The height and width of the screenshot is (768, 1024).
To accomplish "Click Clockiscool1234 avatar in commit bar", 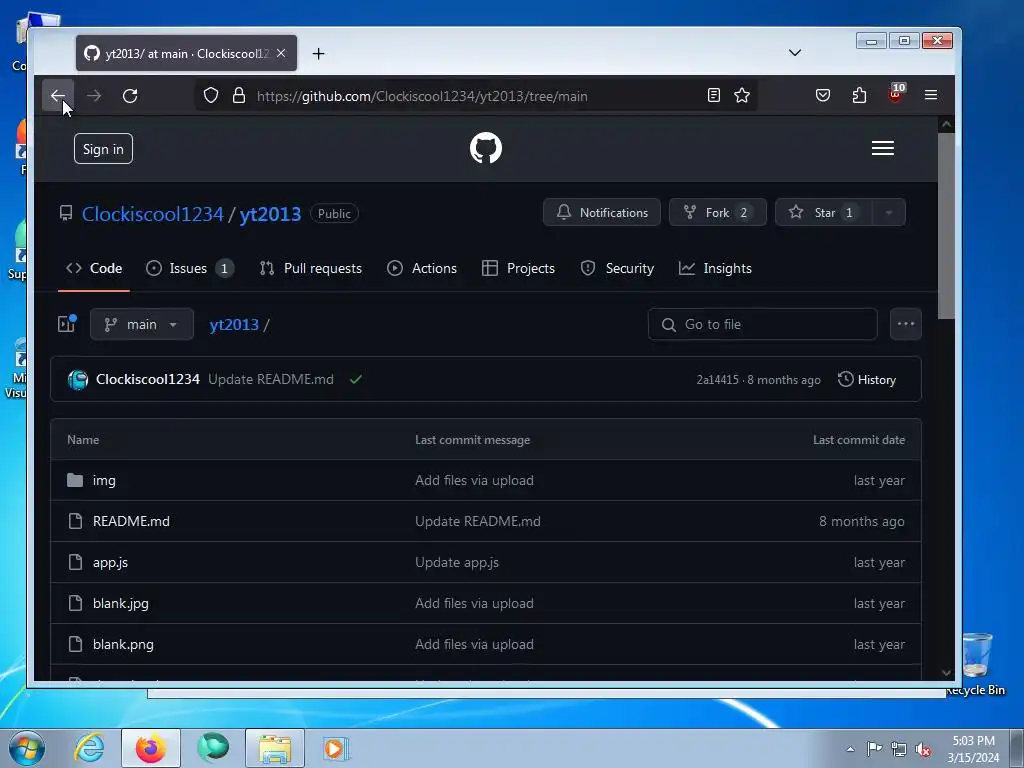I will point(78,379).
